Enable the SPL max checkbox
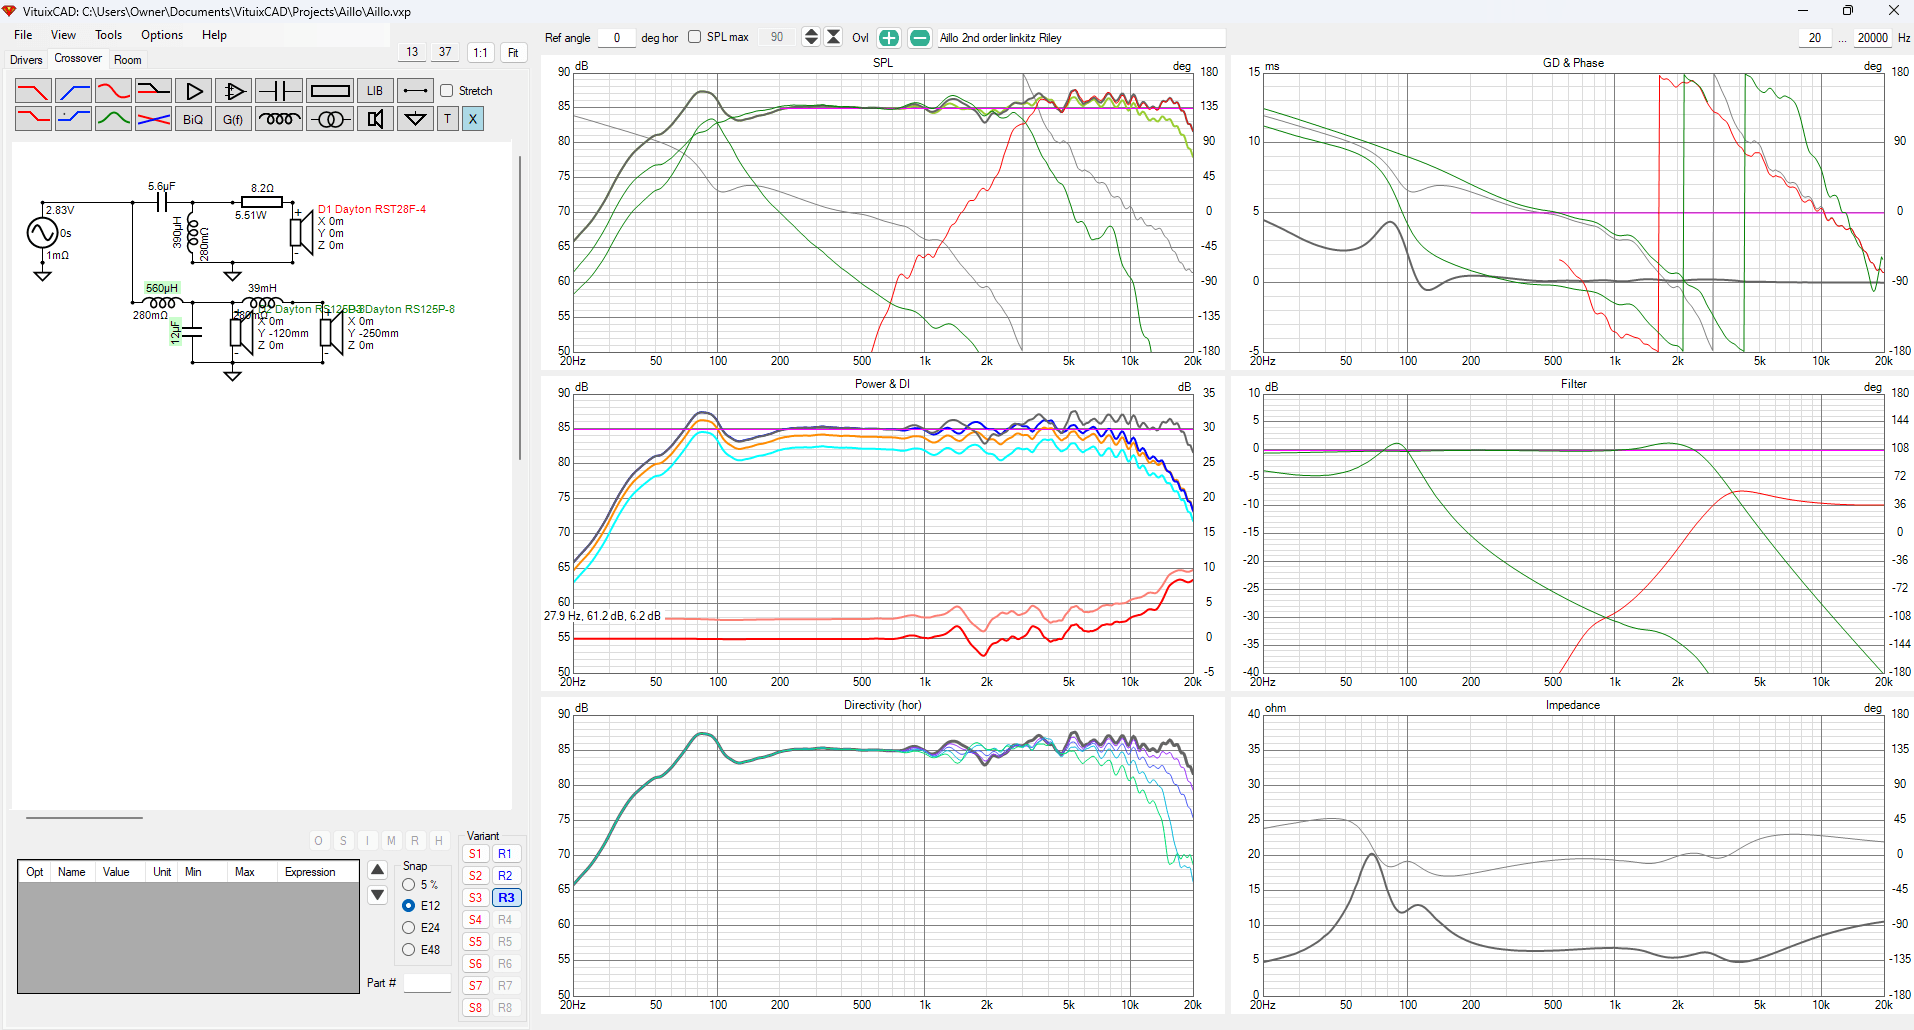This screenshot has height=1030, width=1914. [695, 37]
